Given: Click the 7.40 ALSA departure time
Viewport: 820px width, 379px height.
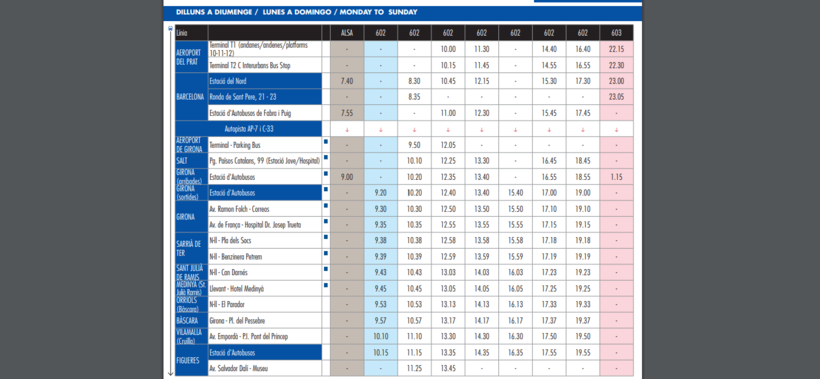Looking at the screenshot, I should click(347, 81).
